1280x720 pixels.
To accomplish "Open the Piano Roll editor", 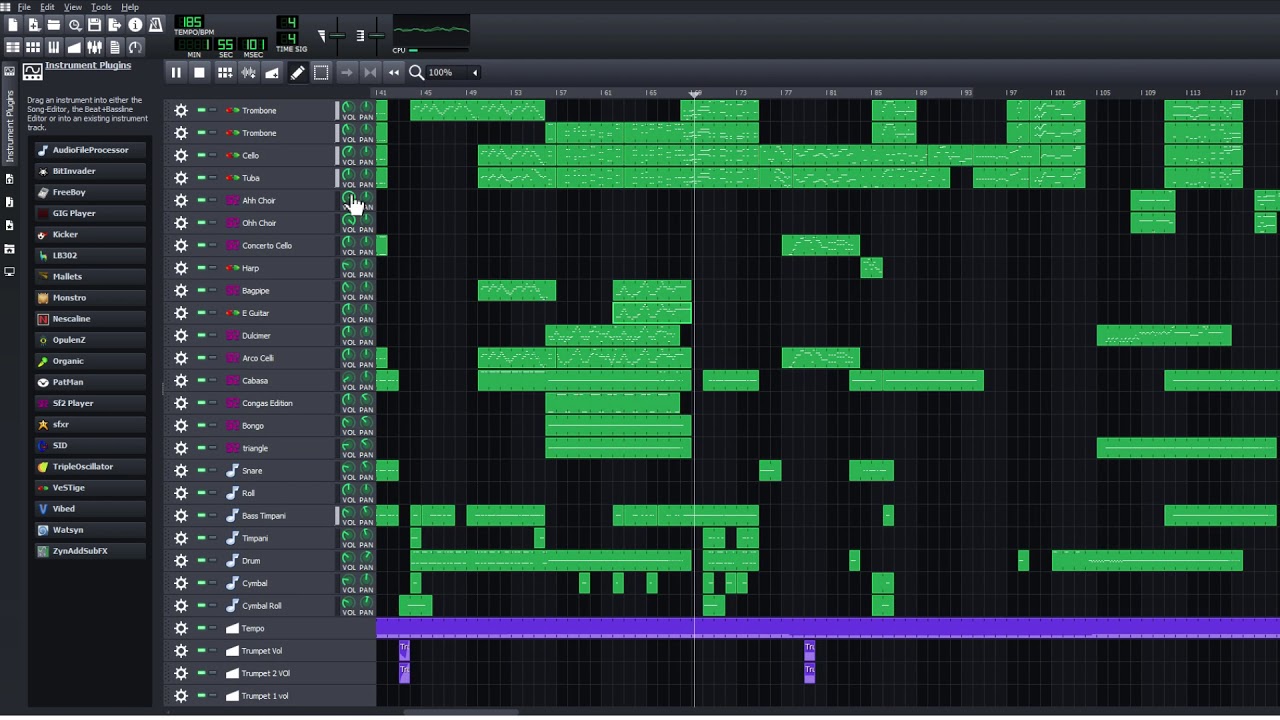I will 54,47.
